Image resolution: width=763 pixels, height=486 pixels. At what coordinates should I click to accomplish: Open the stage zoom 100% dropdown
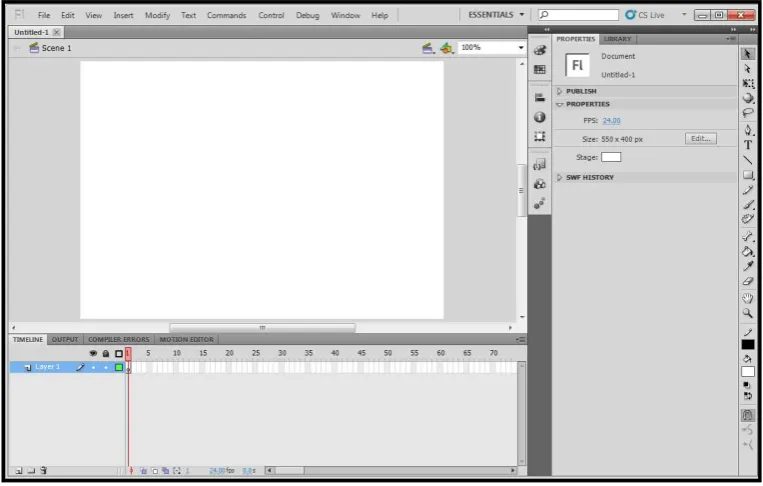coord(521,48)
